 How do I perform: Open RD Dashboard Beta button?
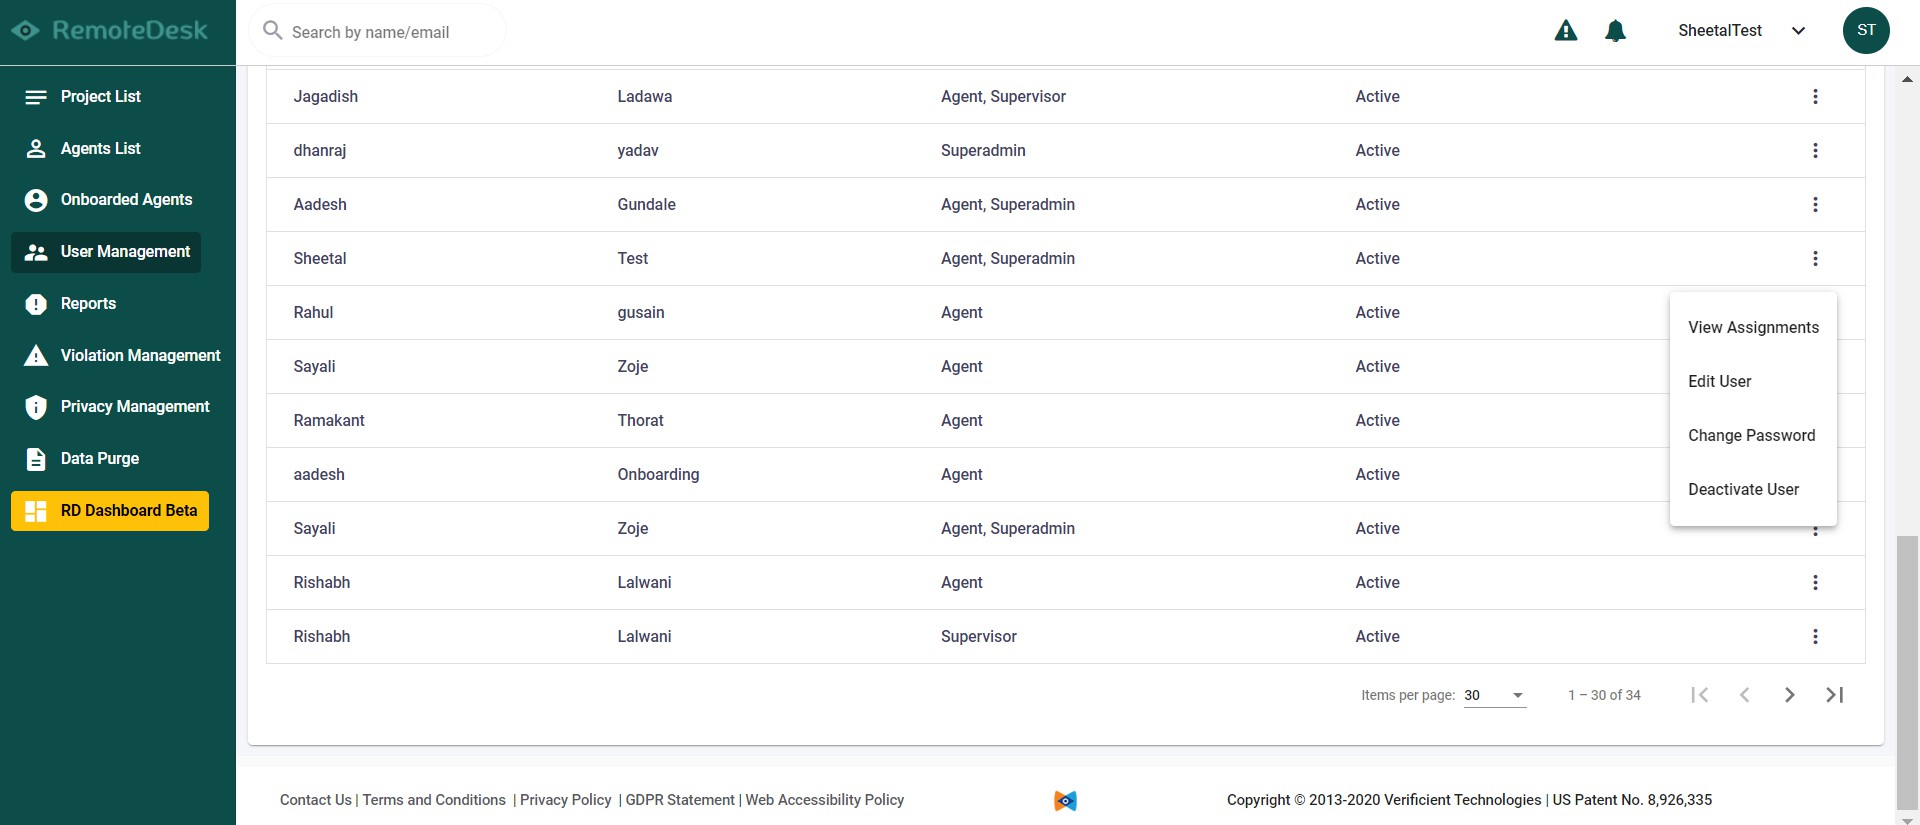coord(110,511)
